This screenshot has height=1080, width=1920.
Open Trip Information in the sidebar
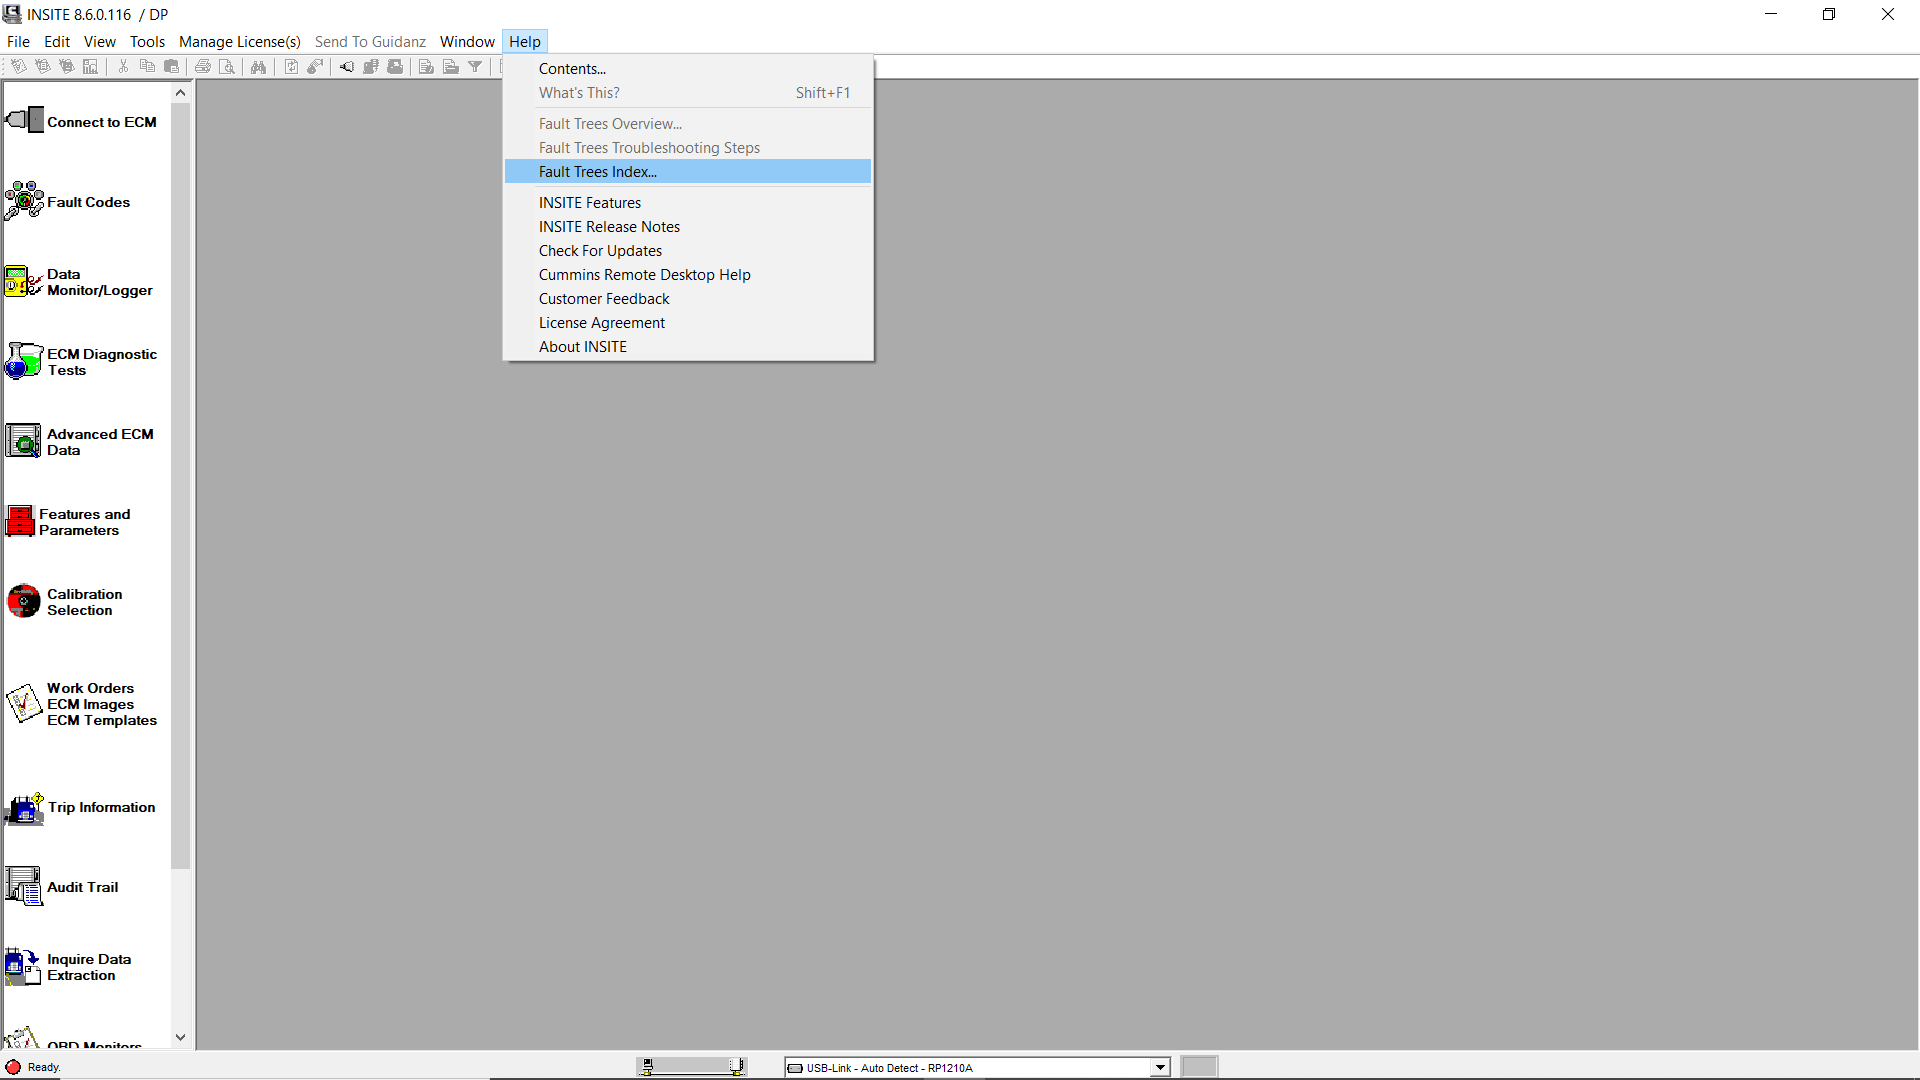point(101,807)
